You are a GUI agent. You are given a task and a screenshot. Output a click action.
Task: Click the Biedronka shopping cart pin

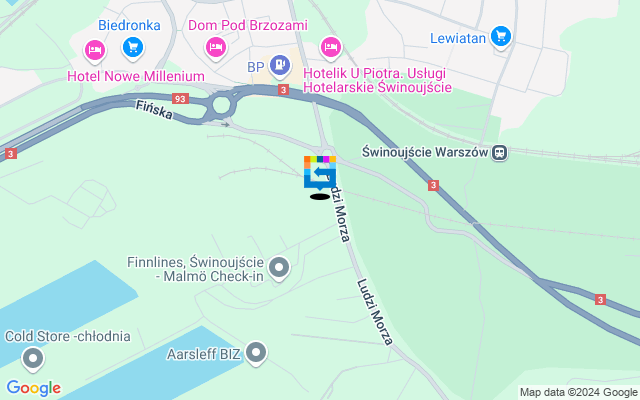click(133, 48)
